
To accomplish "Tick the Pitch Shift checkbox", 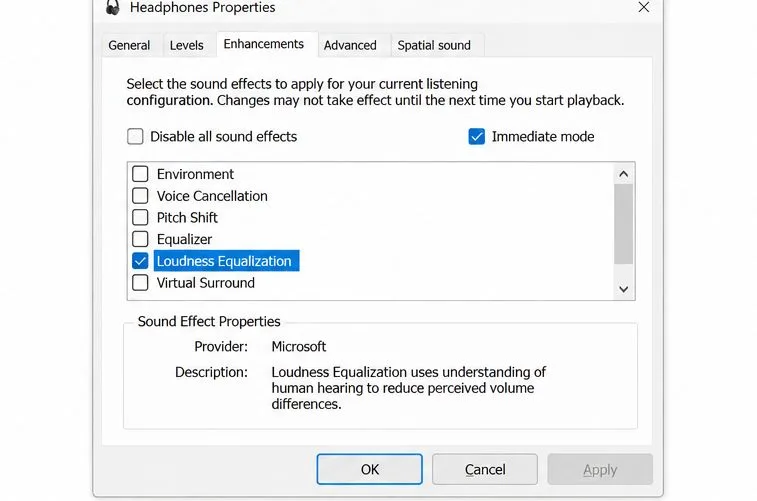I will [140, 217].
